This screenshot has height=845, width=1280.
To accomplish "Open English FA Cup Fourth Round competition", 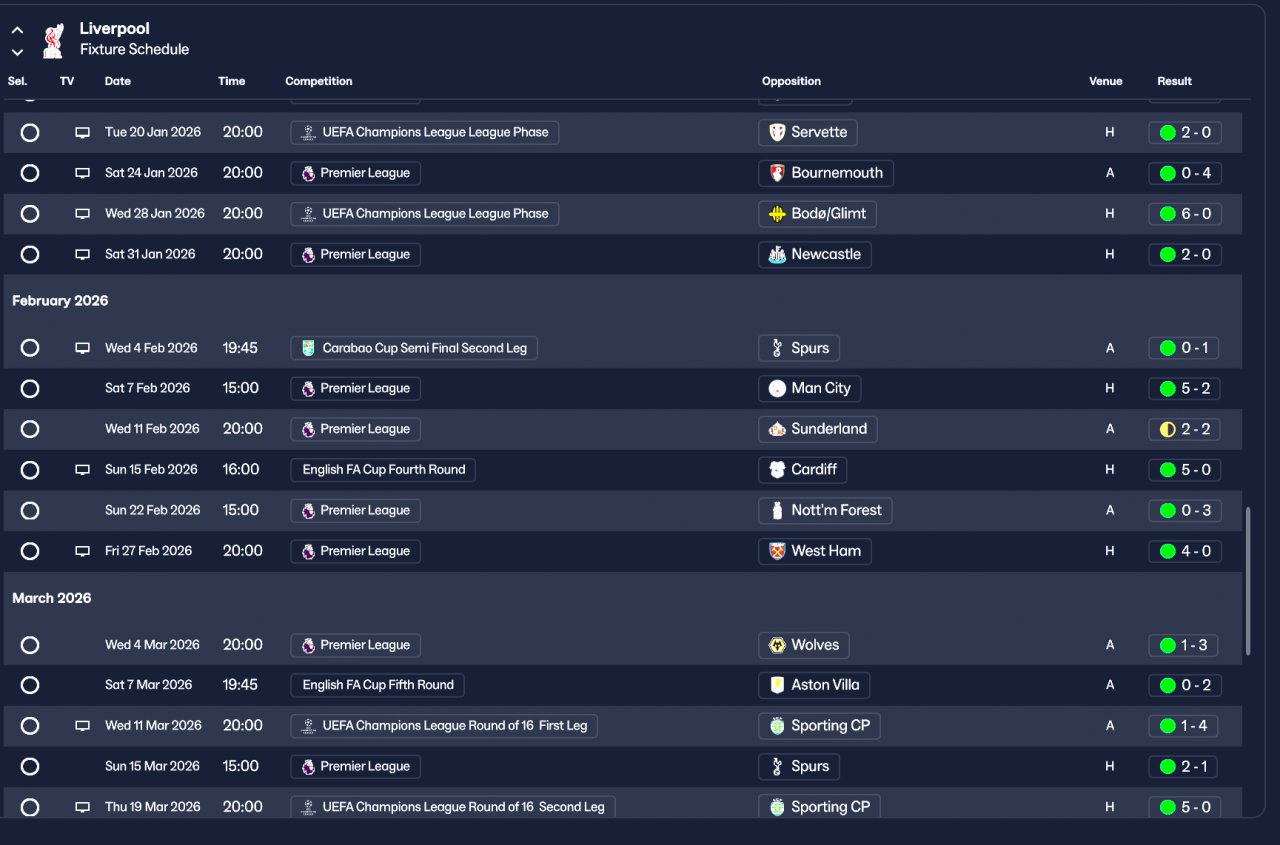I will click(383, 469).
